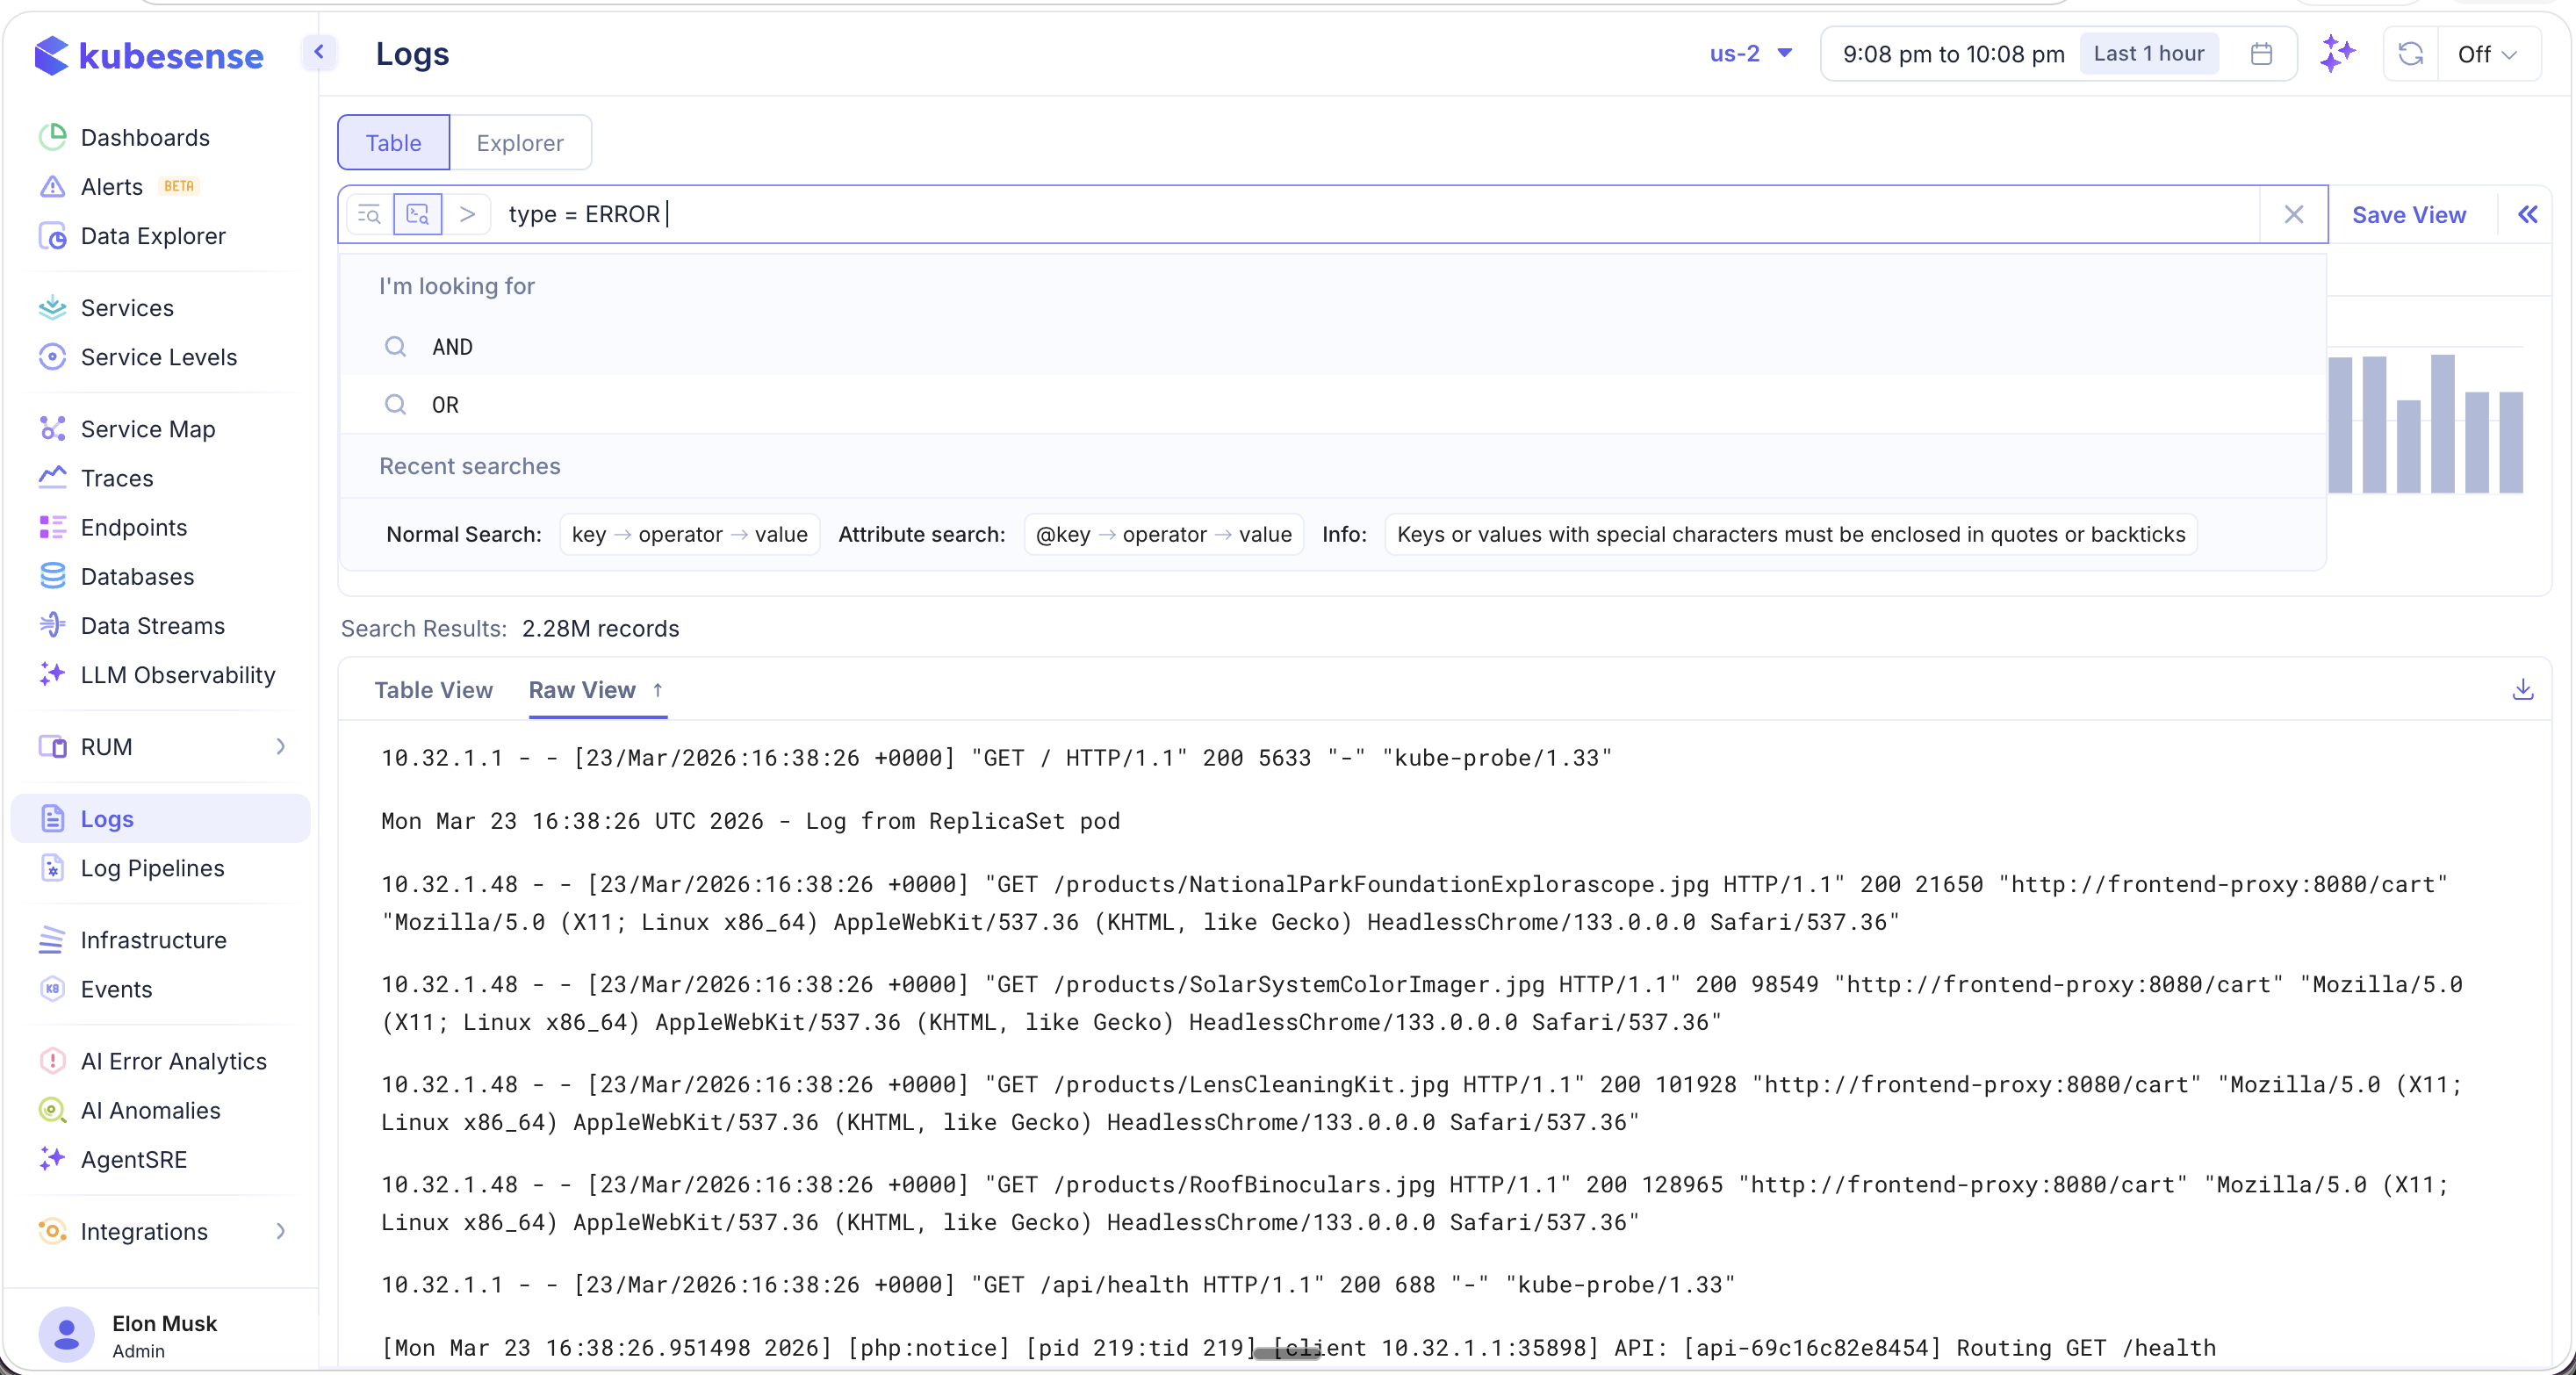The image size is (2576, 1375).
Task: Open the auto-refresh Off dropdown
Action: 2486,54
